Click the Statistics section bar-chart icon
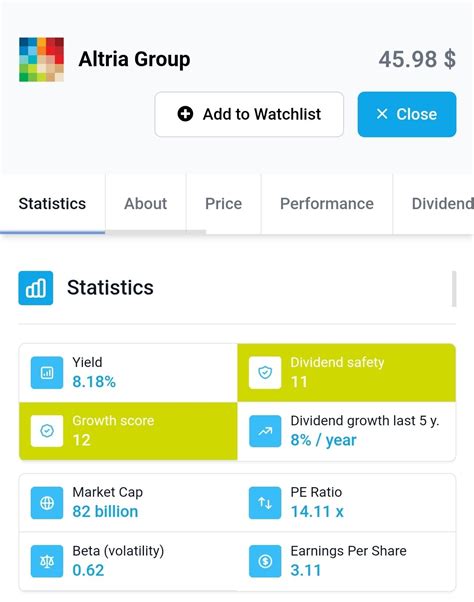This screenshot has width=474, height=602. point(36,288)
